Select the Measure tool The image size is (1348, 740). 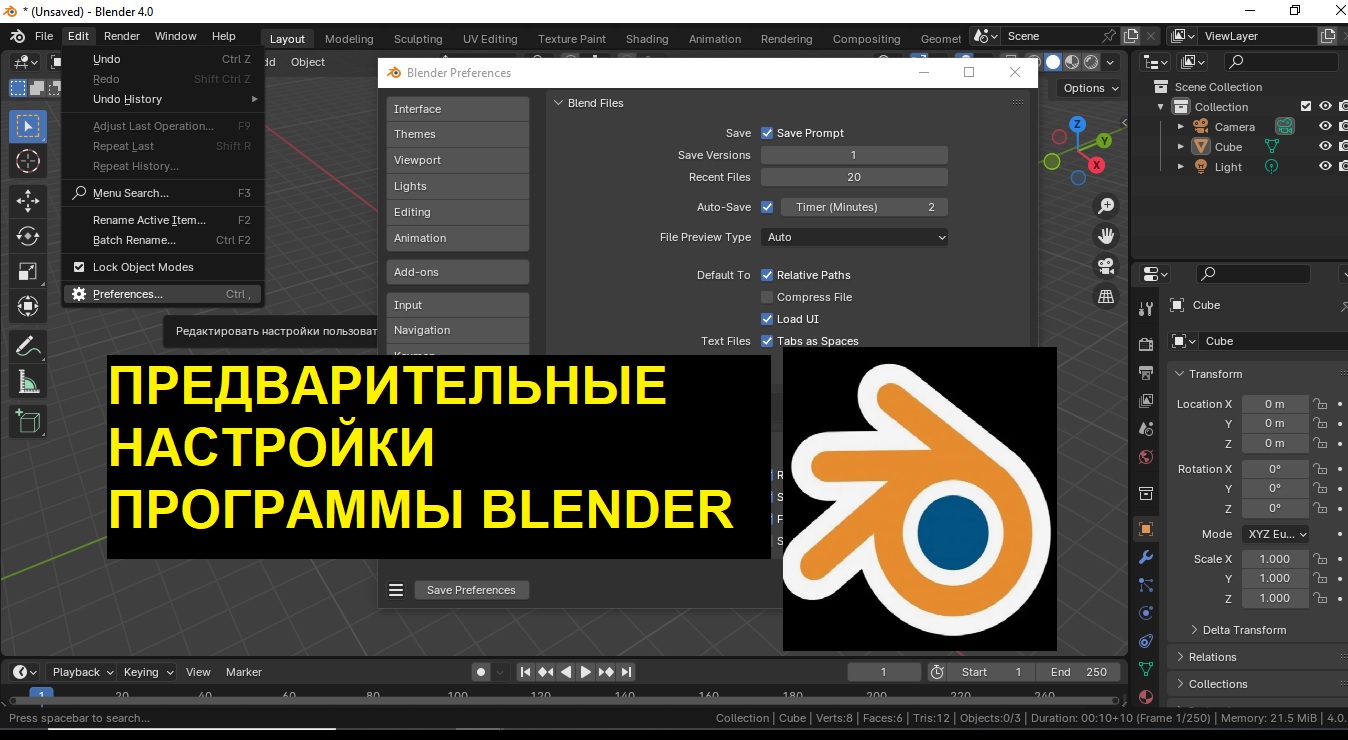(x=28, y=382)
